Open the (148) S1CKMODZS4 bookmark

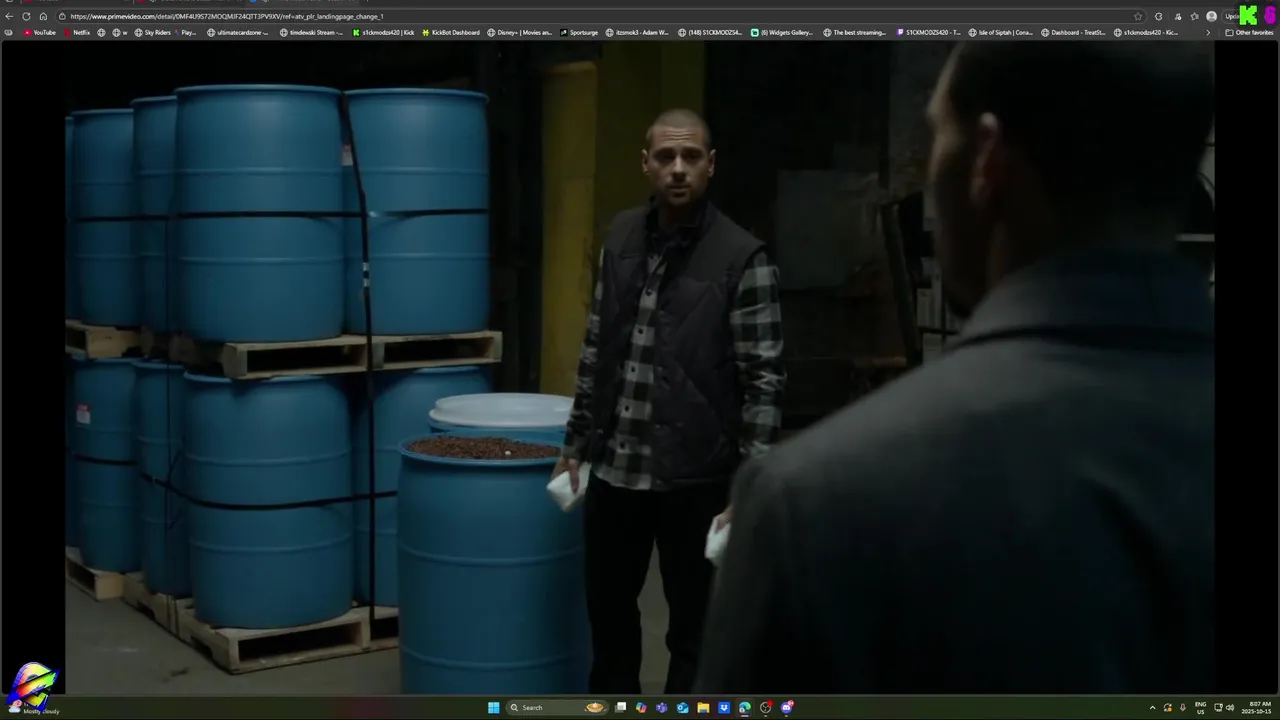(x=710, y=32)
